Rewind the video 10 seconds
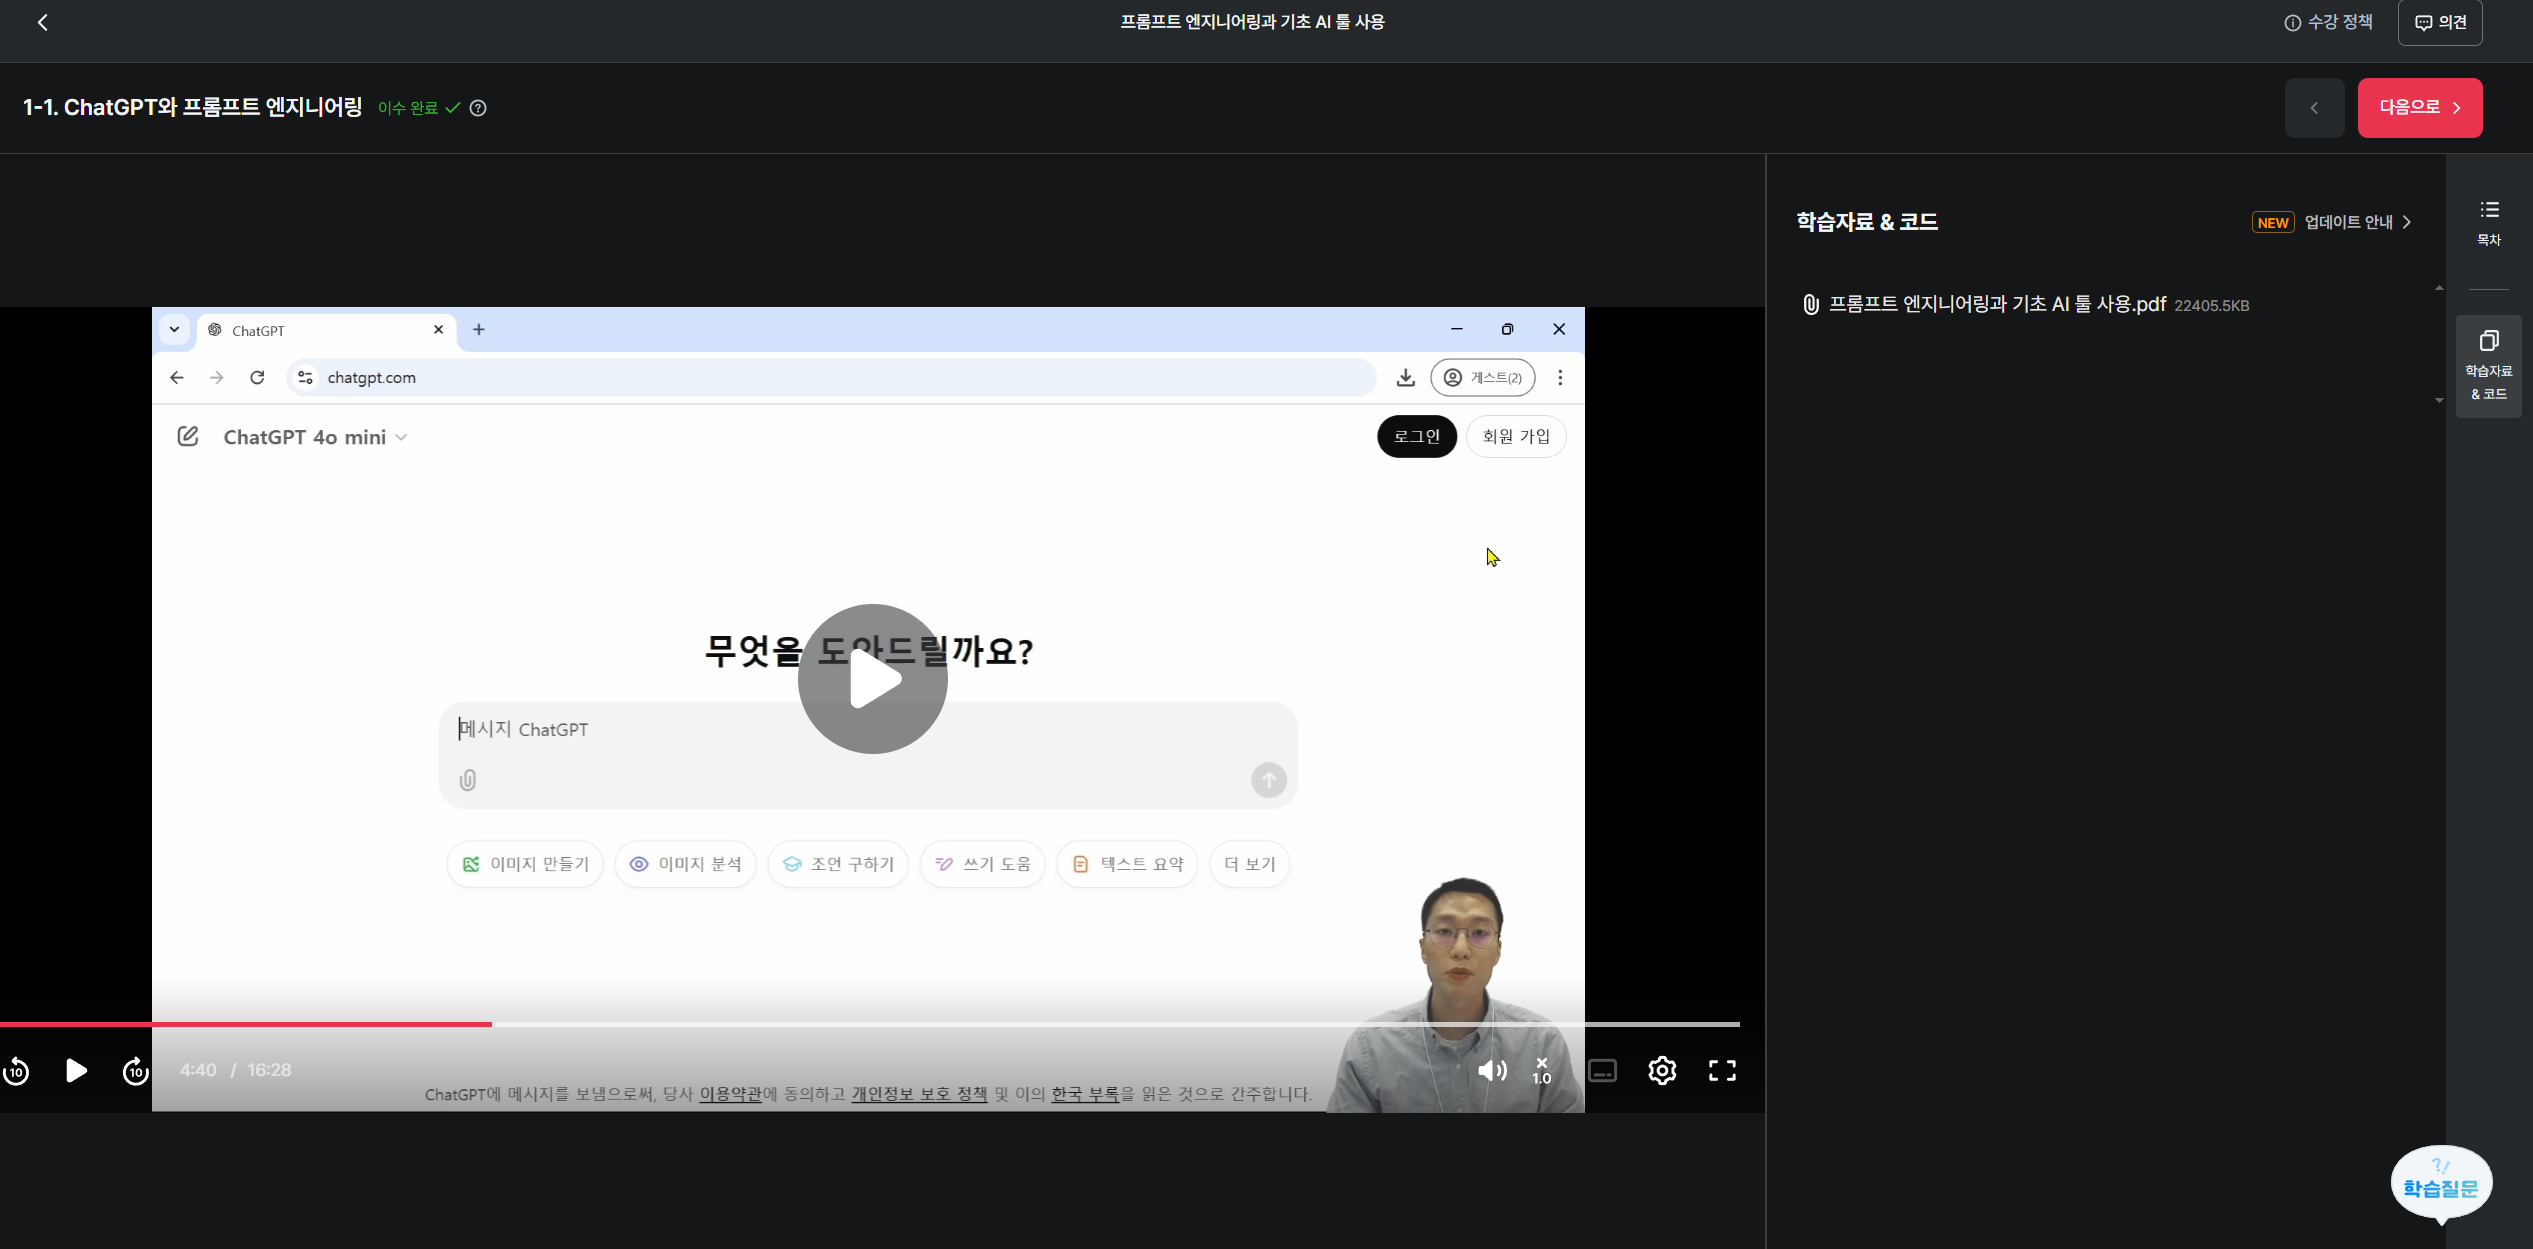Screen dimensions: 2533x1249 [16, 1071]
